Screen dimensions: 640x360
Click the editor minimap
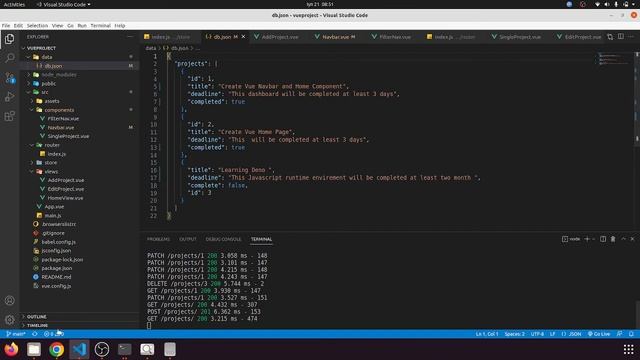[x=613, y=59]
